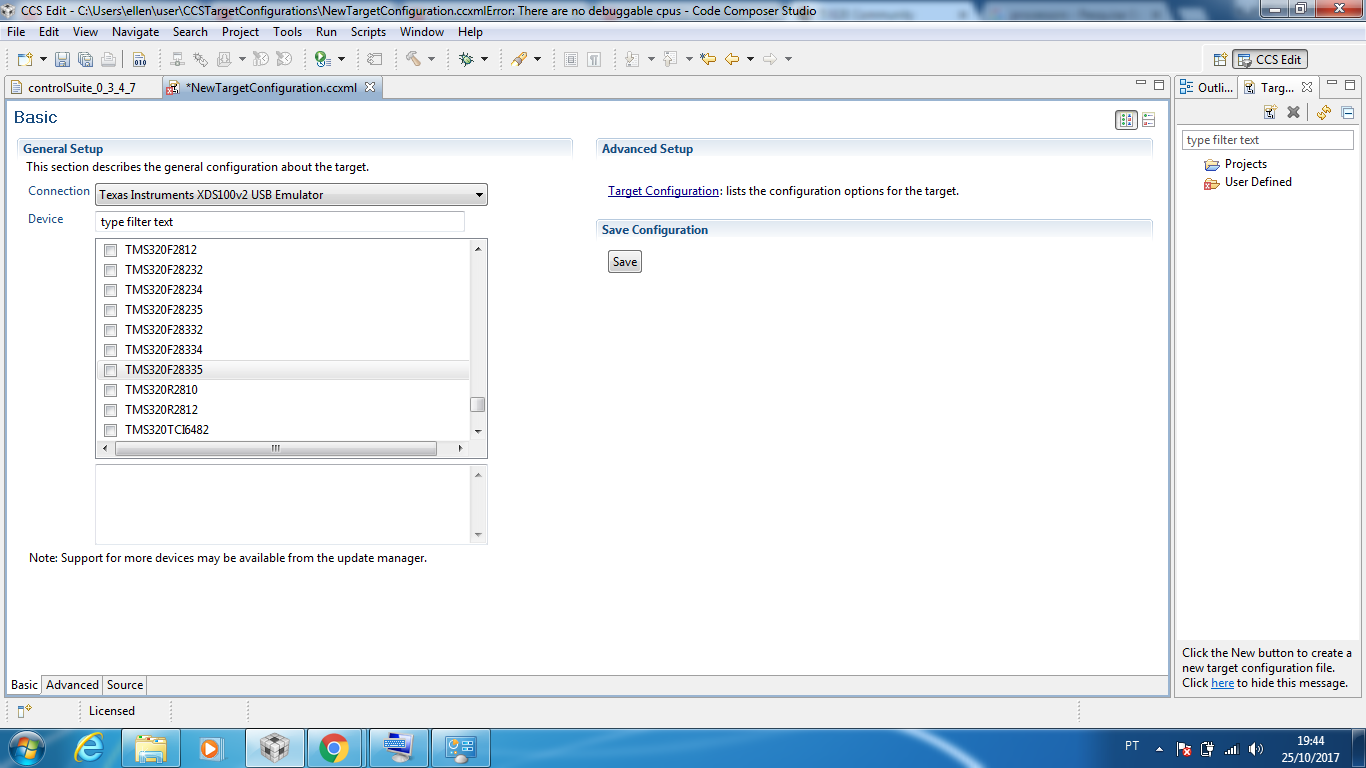Check the TMS320F28332 device checkbox
Image resolution: width=1366 pixels, height=768 pixels.
tap(111, 330)
